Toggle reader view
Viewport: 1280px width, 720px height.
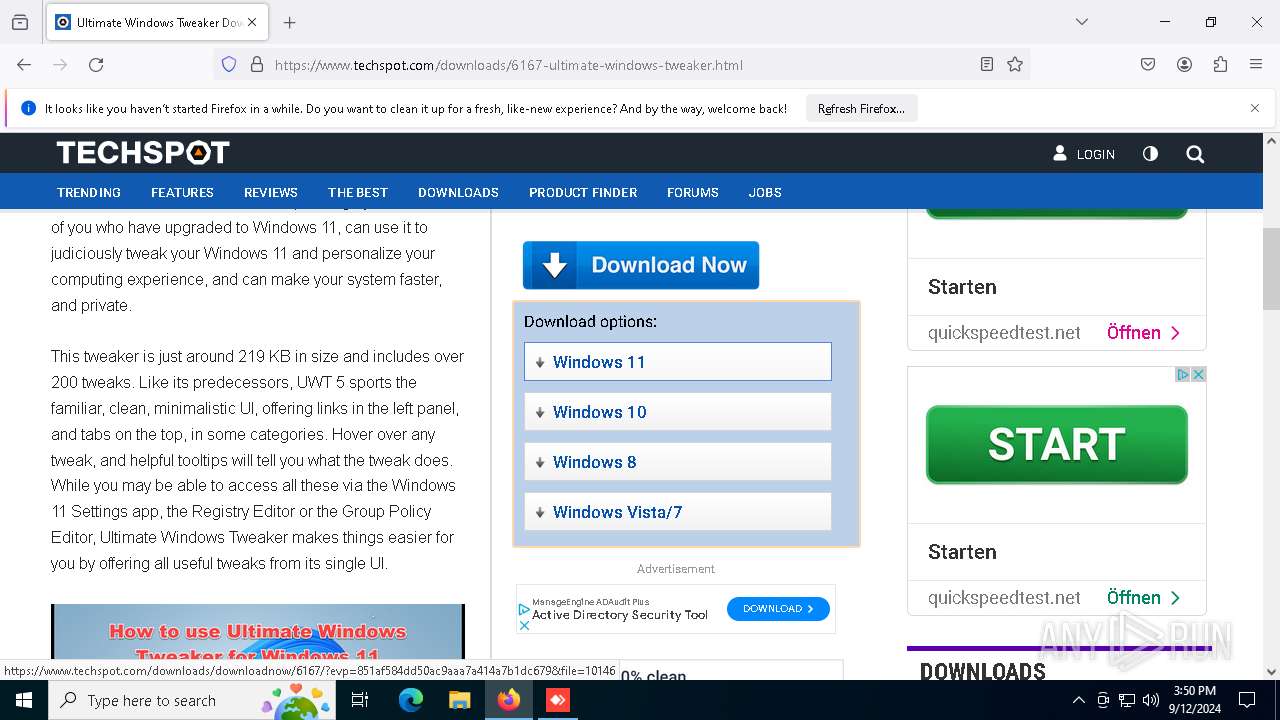pos(987,65)
